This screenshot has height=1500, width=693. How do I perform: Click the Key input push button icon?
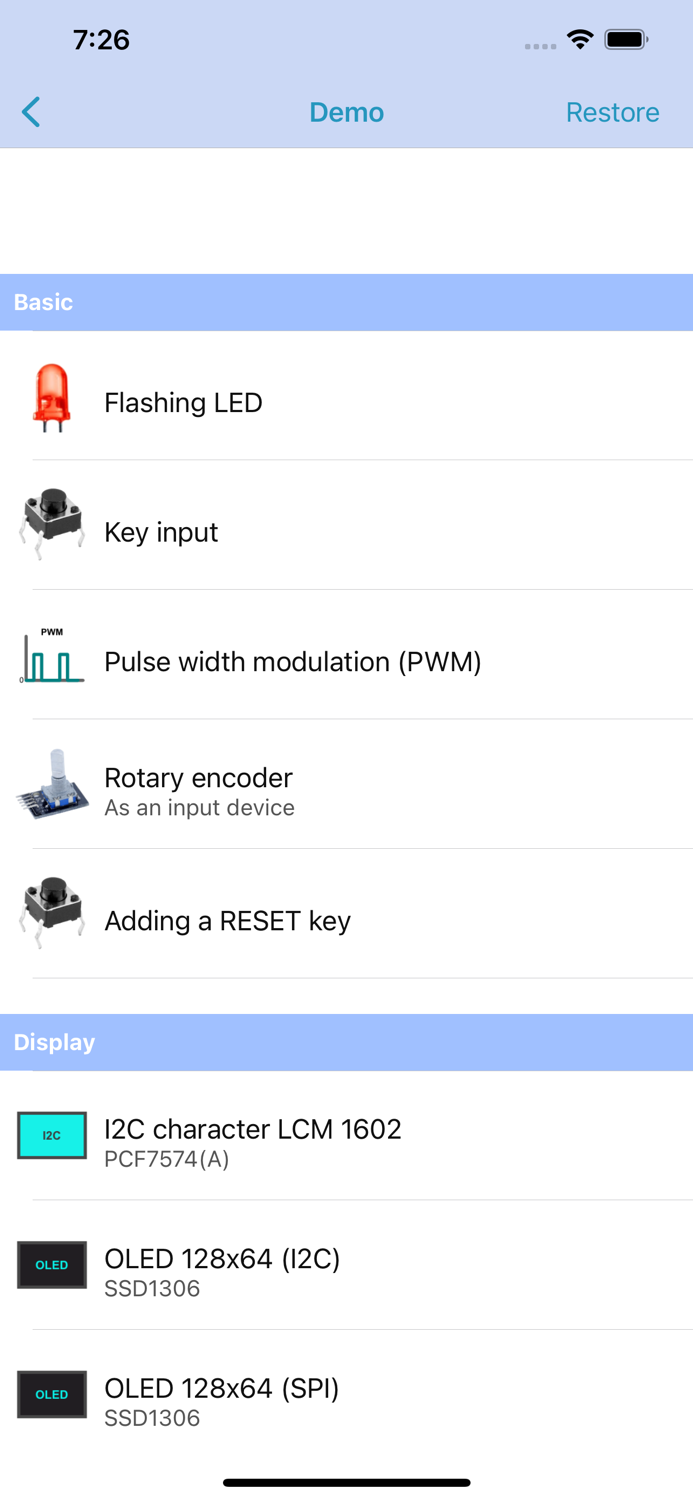(x=51, y=524)
